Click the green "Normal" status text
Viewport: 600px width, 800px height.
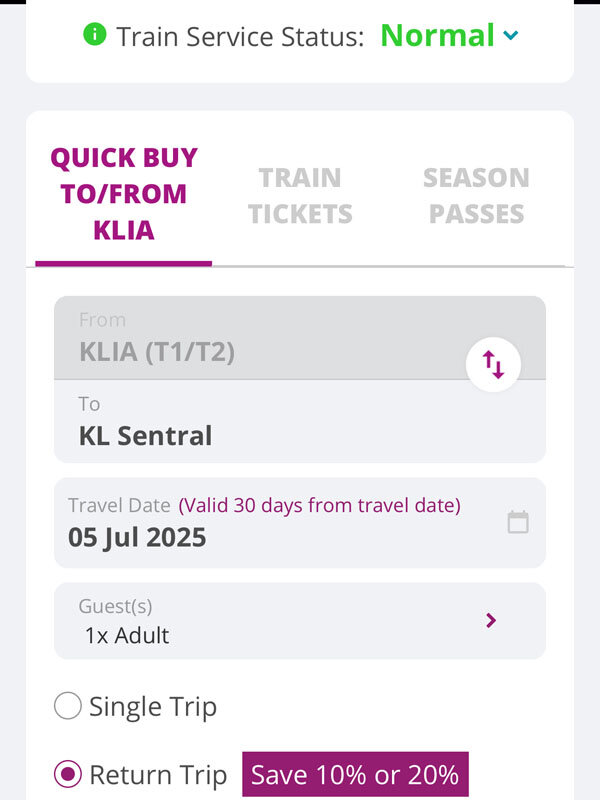point(437,36)
